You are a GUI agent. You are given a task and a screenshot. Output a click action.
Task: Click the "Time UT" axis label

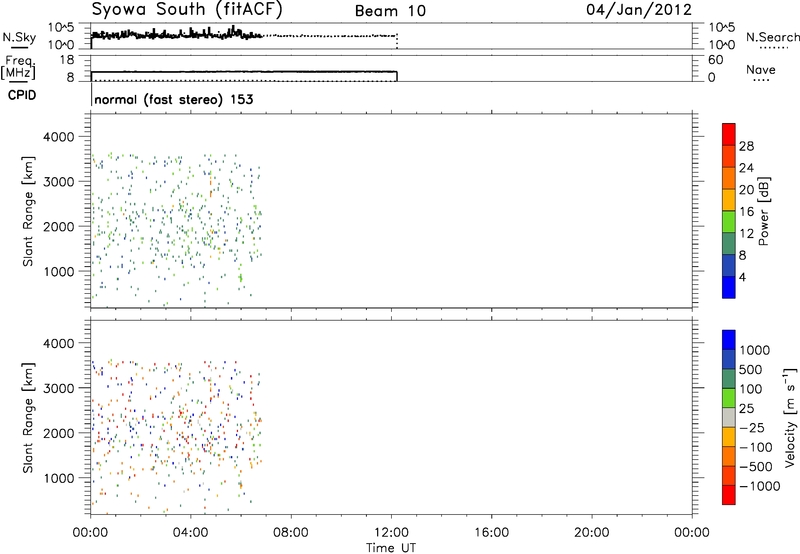[x=391, y=547]
